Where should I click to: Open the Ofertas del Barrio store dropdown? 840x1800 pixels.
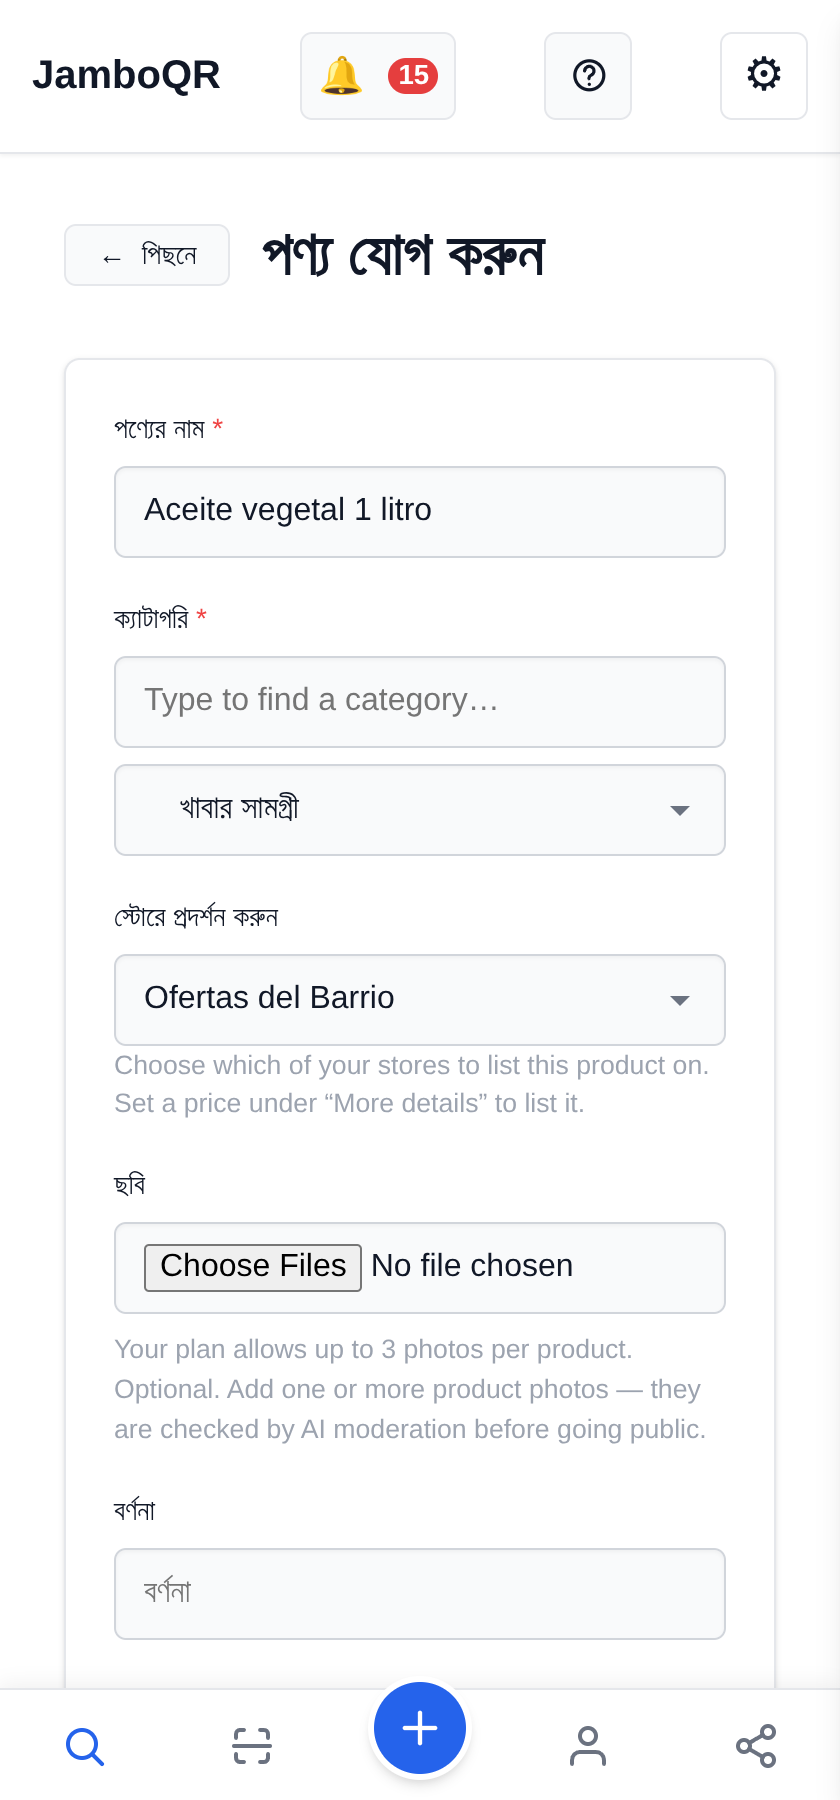[420, 1000]
